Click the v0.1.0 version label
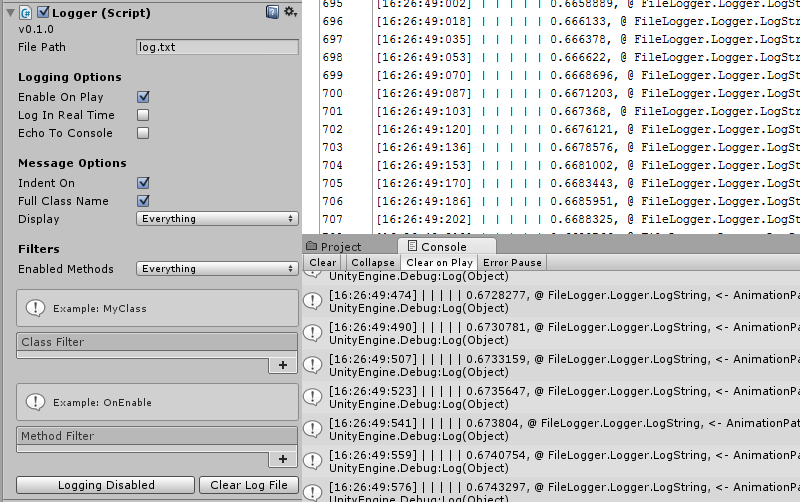 pos(36,29)
